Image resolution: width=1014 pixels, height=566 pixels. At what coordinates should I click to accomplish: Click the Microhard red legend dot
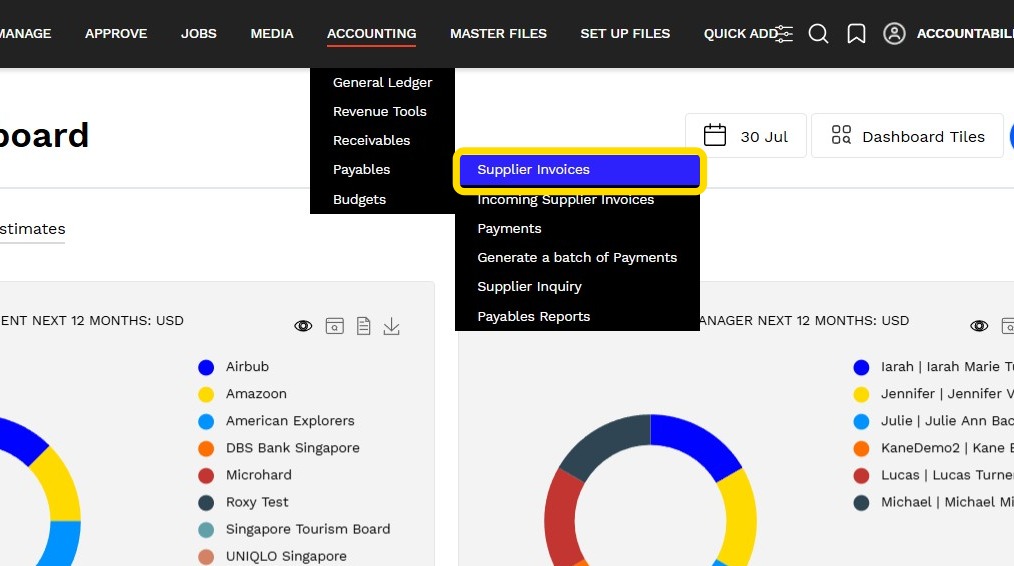point(206,476)
